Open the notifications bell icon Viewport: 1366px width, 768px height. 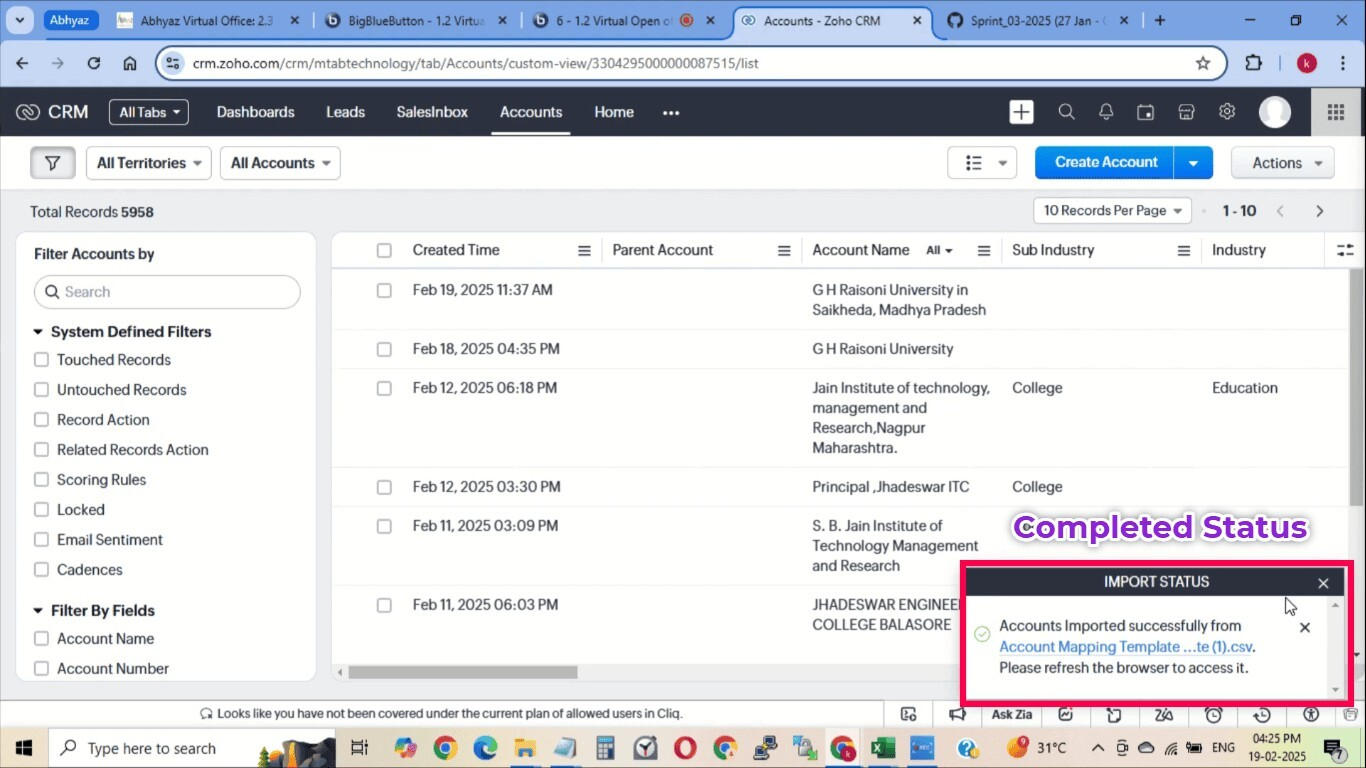point(1106,112)
